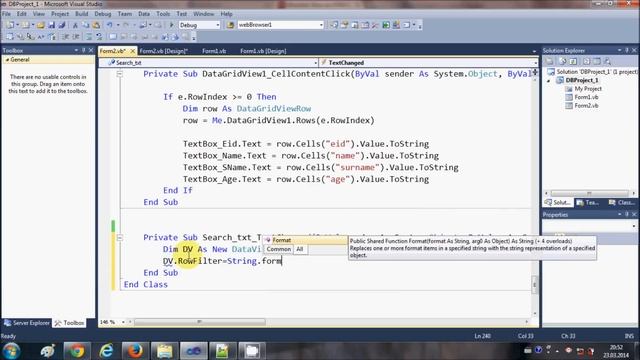This screenshot has width=640, height=360.
Task: Open the Server Explorer bottom tab
Action: pyautogui.click(x=27, y=323)
